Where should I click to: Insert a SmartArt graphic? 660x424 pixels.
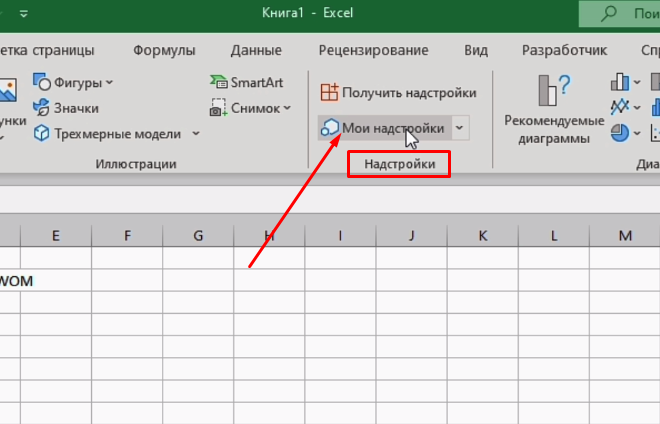247,83
